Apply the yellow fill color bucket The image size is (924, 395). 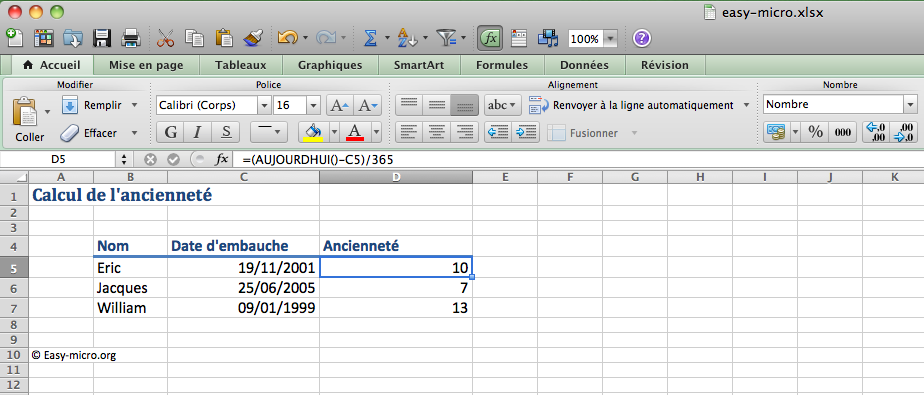(313, 133)
